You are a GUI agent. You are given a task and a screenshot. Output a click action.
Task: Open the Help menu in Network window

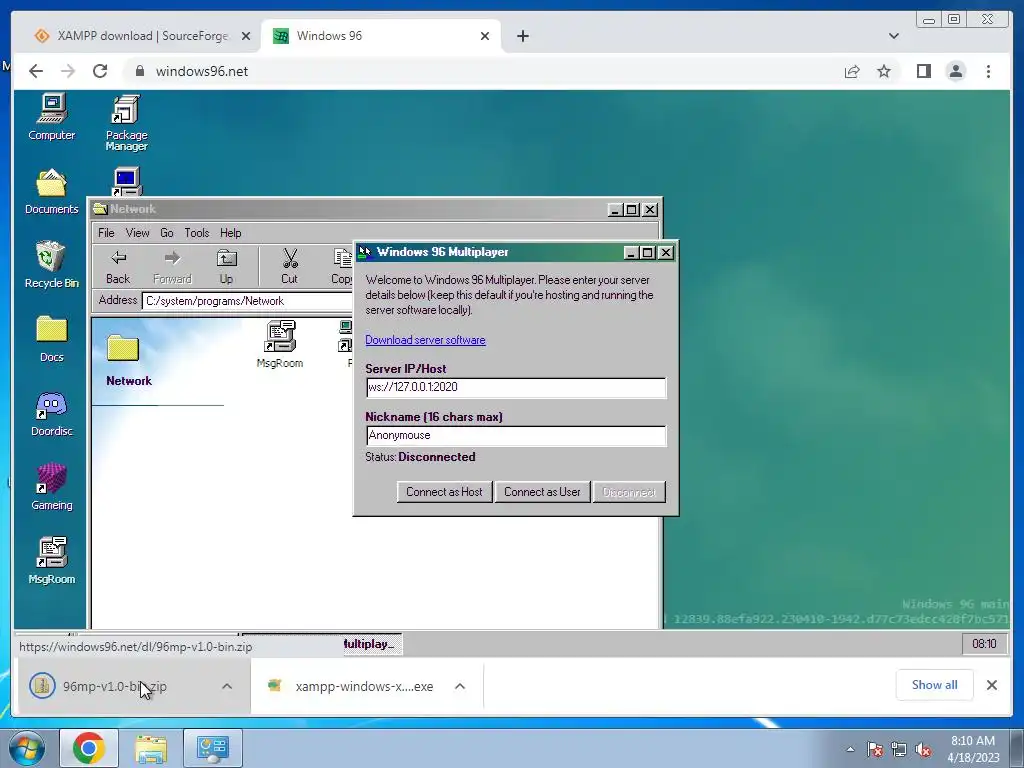click(x=231, y=232)
